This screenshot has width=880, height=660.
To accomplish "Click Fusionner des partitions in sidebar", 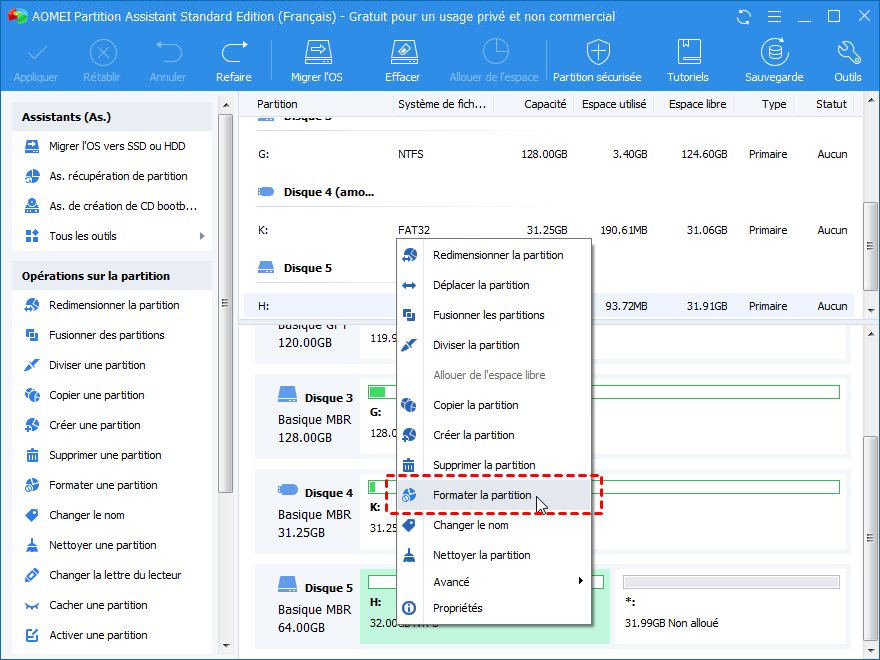I will click(106, 335).
